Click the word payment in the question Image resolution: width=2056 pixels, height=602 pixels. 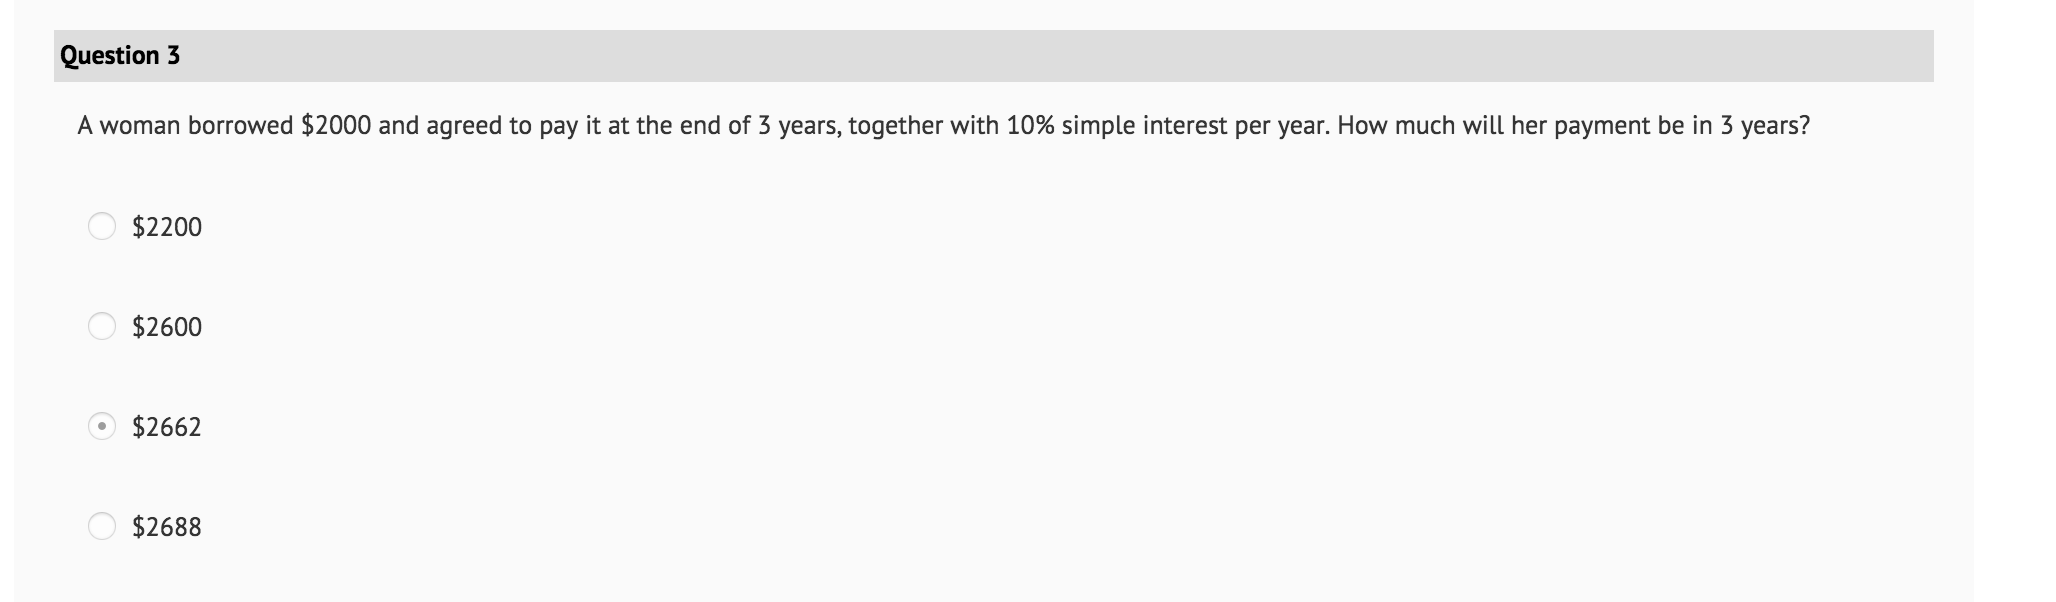1603,127
